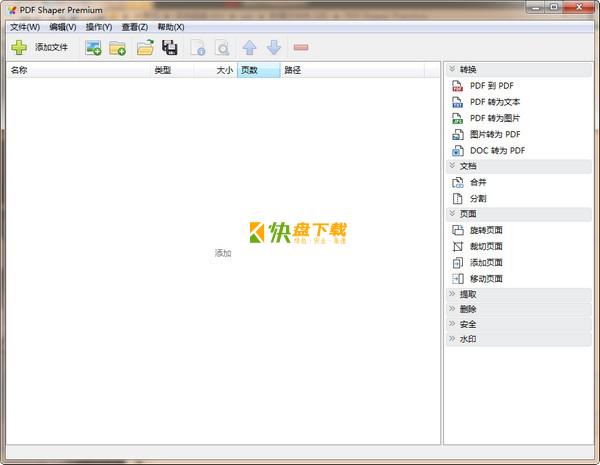Open the 编辑(V) menu

(63, 27)
